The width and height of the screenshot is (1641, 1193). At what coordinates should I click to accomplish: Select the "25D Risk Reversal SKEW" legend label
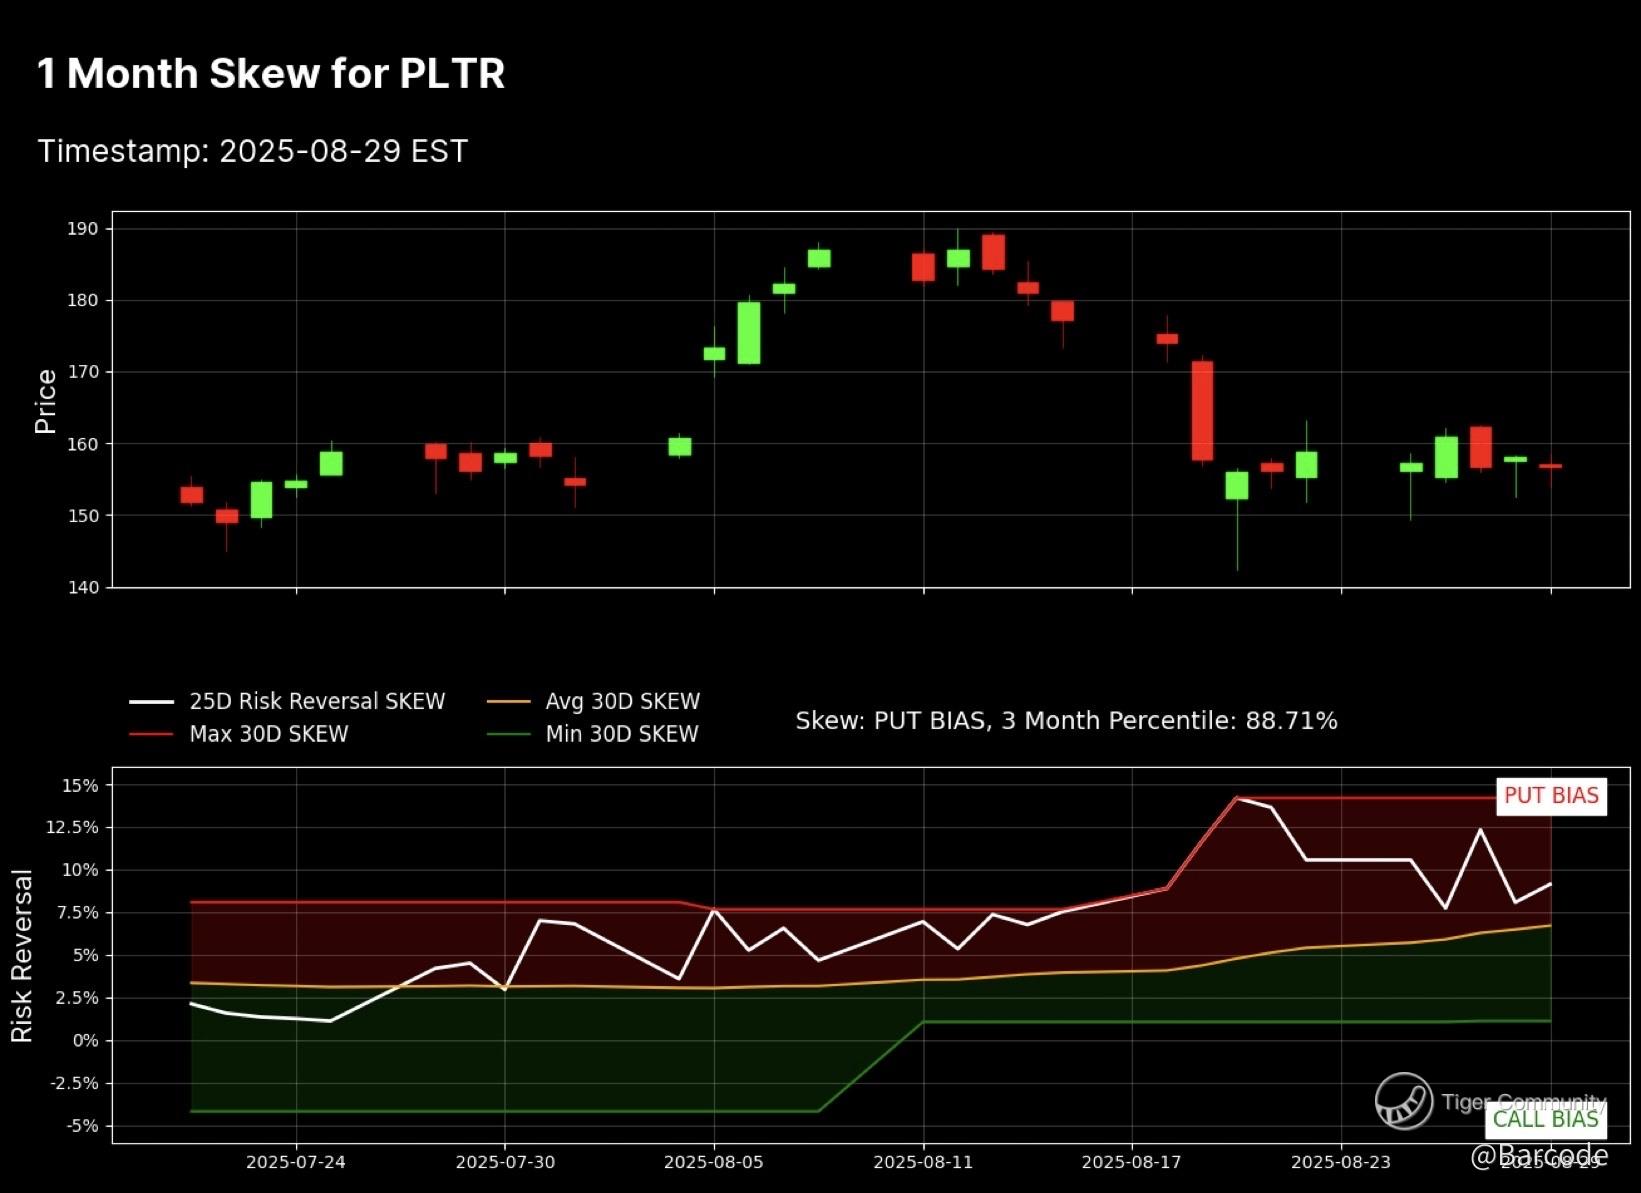317,702
